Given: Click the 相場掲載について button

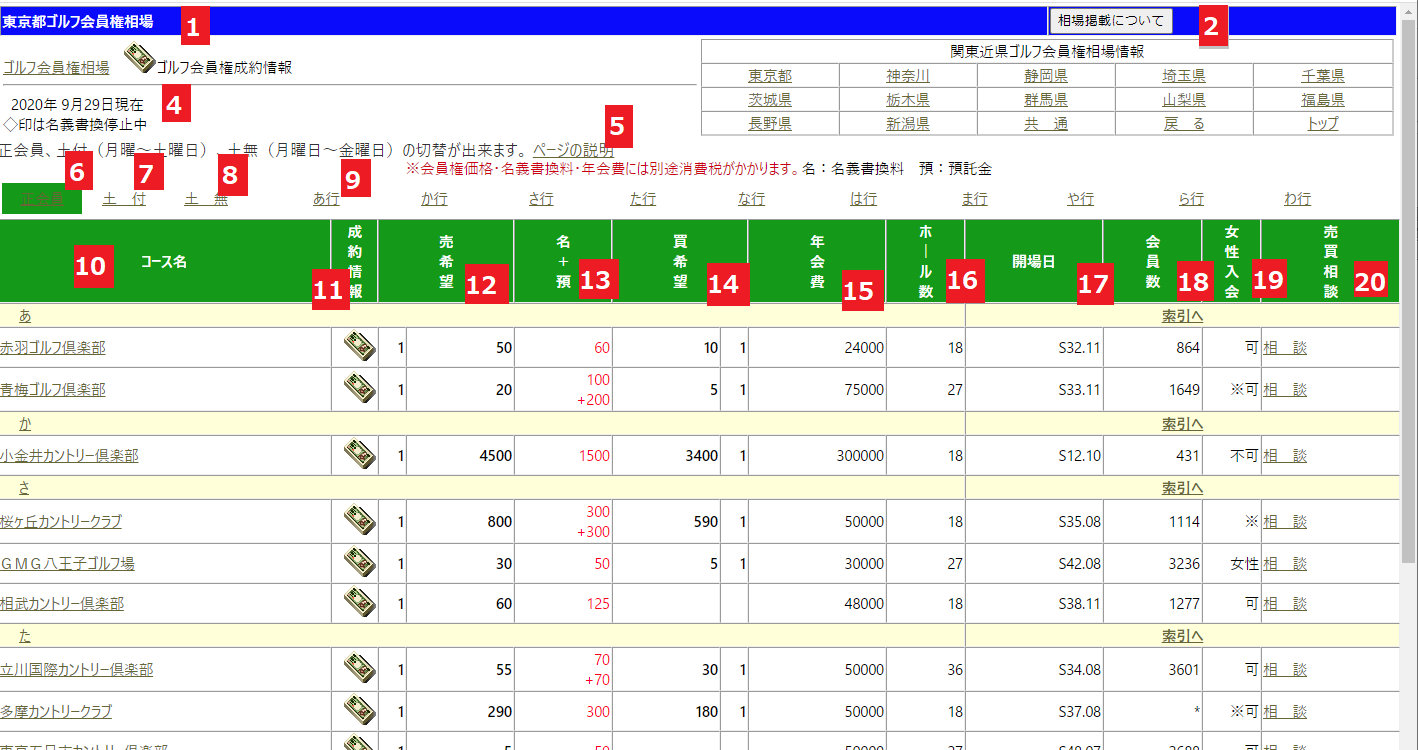Looking at the screenshot, I should point(1111,20).
